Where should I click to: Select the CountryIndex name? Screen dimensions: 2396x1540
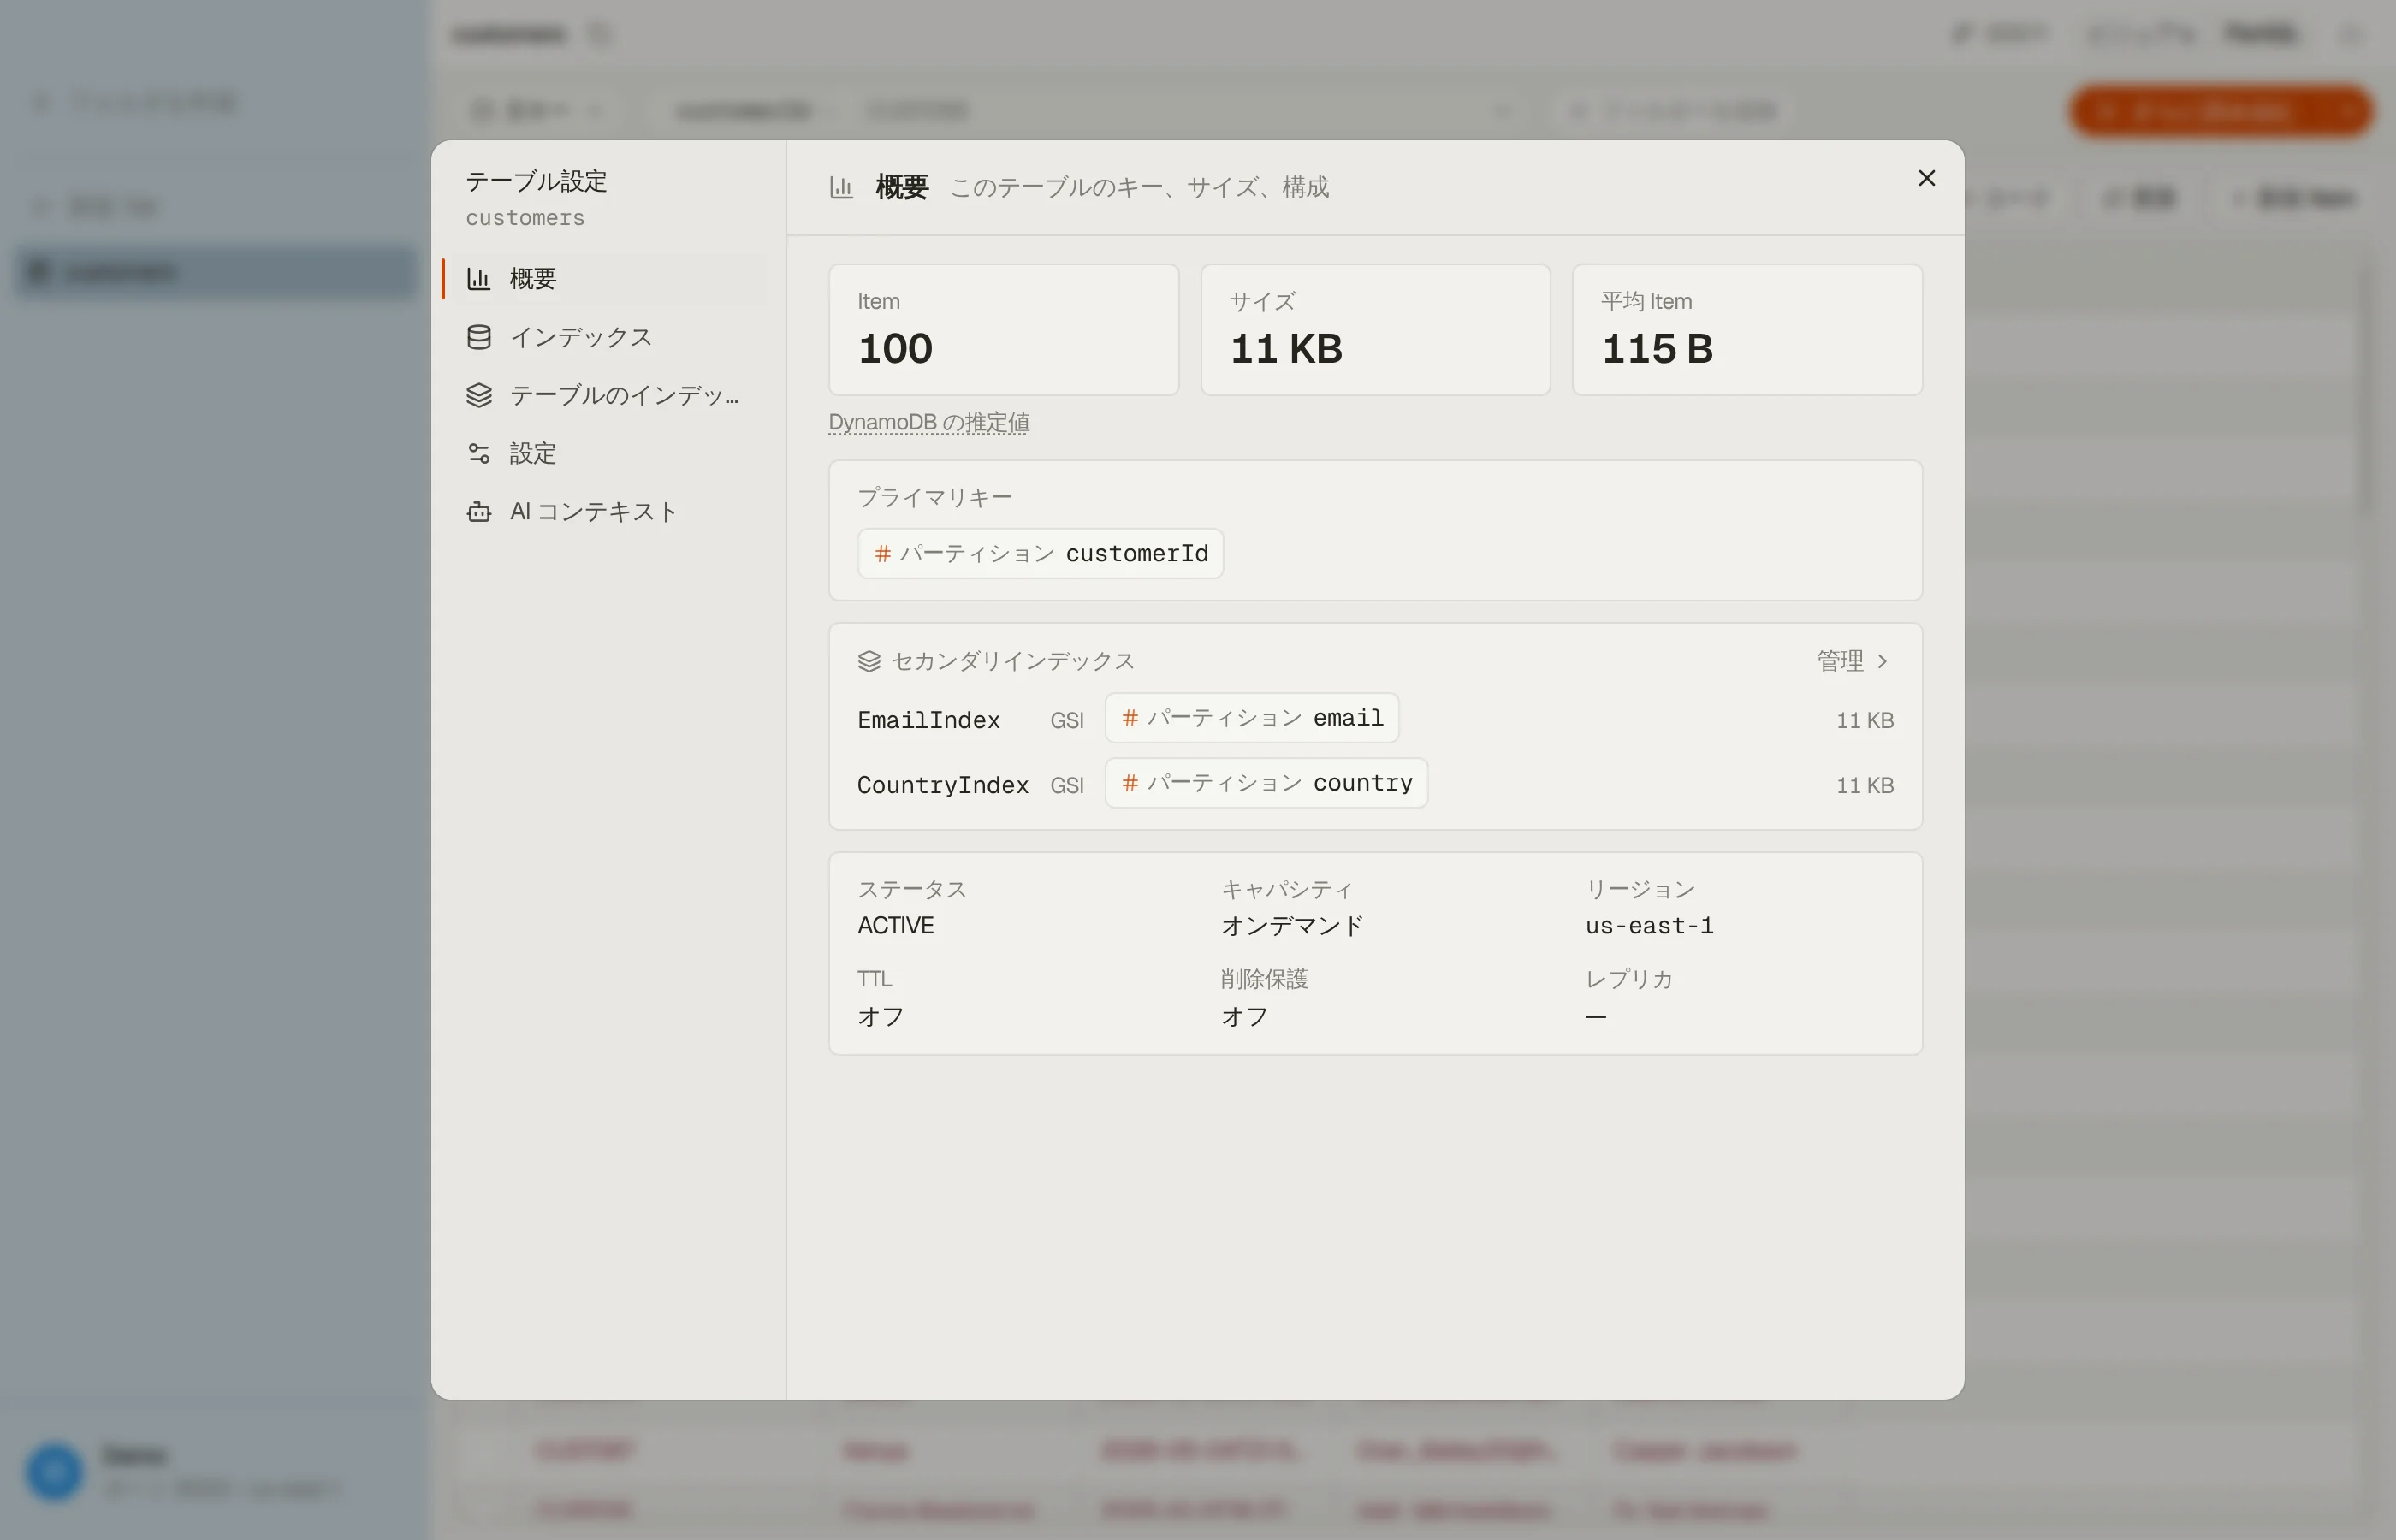tap(942, 785)
